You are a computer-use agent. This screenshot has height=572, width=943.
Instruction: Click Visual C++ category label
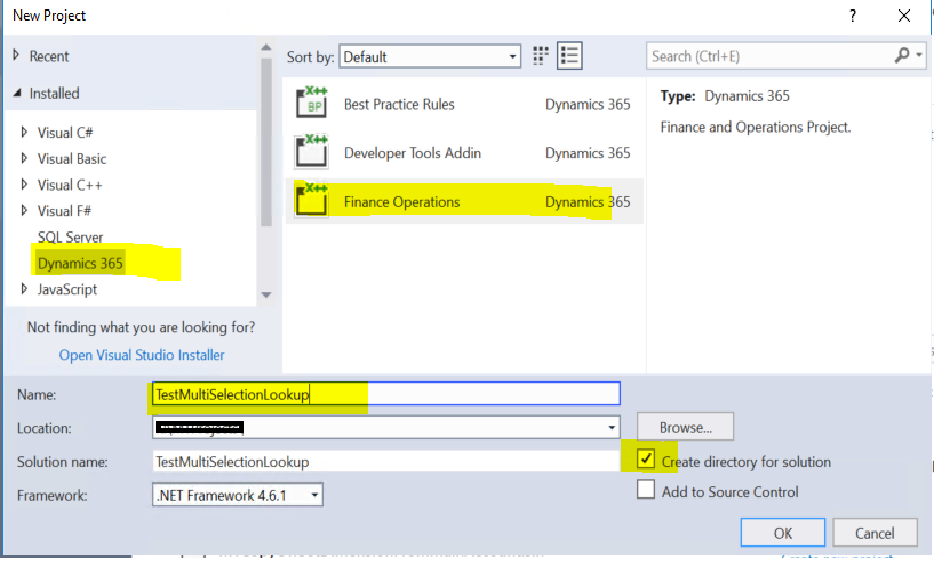pos(70,185)
